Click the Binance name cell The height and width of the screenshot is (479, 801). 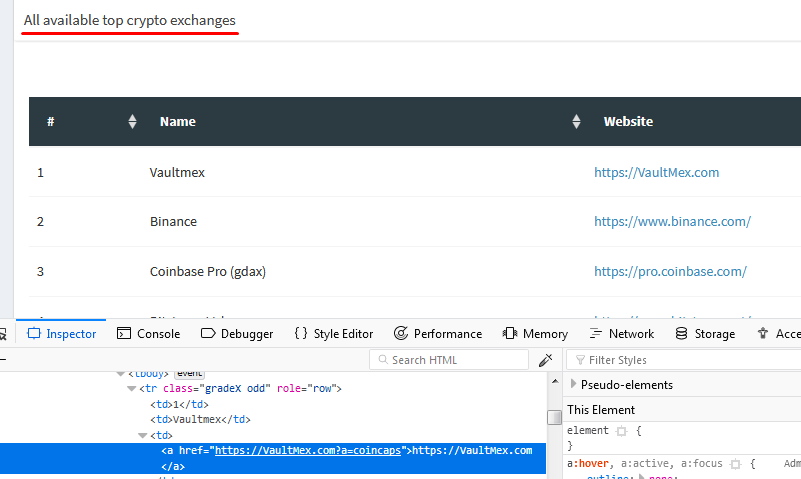coord(173,222)
